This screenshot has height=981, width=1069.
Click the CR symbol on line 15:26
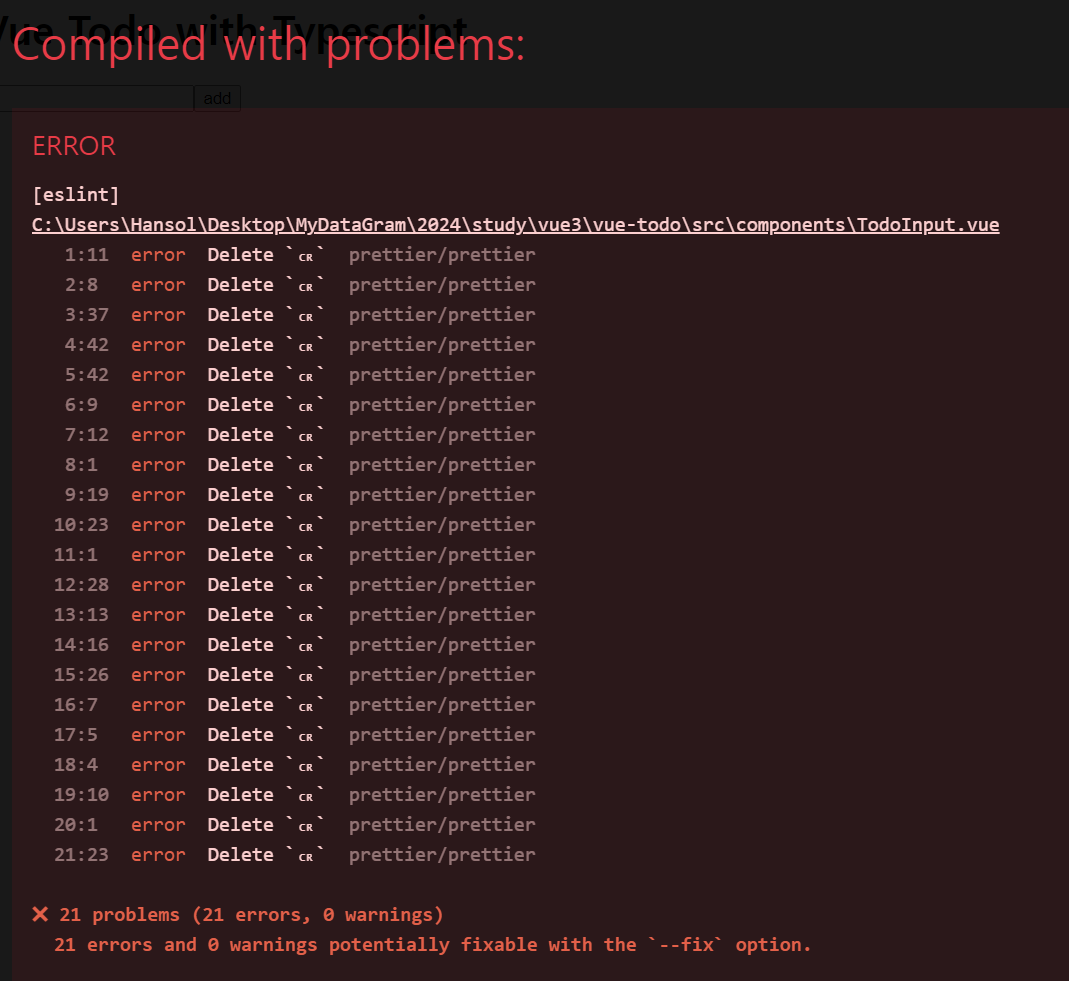point(305,678)
